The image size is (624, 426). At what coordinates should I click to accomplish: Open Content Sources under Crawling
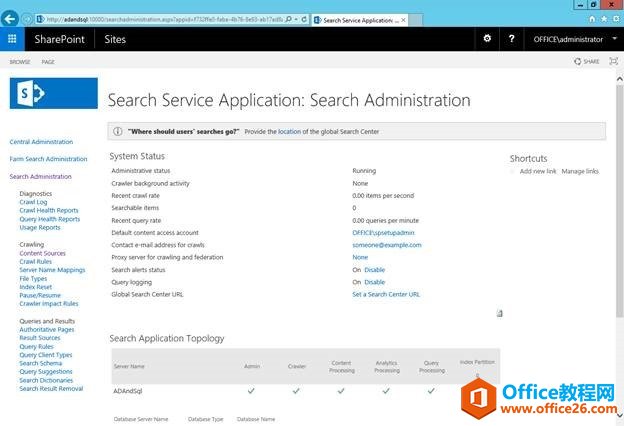(42, 253)
